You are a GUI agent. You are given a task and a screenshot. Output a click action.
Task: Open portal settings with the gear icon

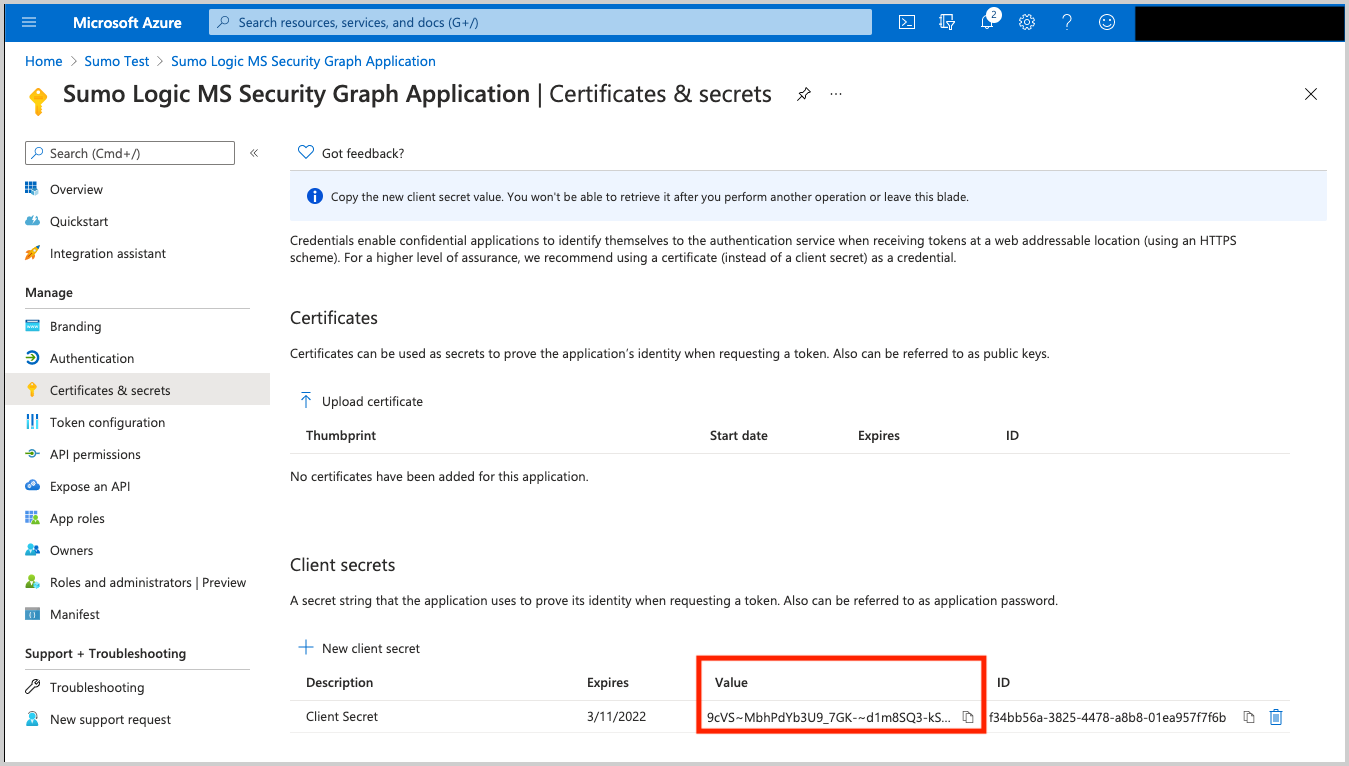click(1026, 21)
